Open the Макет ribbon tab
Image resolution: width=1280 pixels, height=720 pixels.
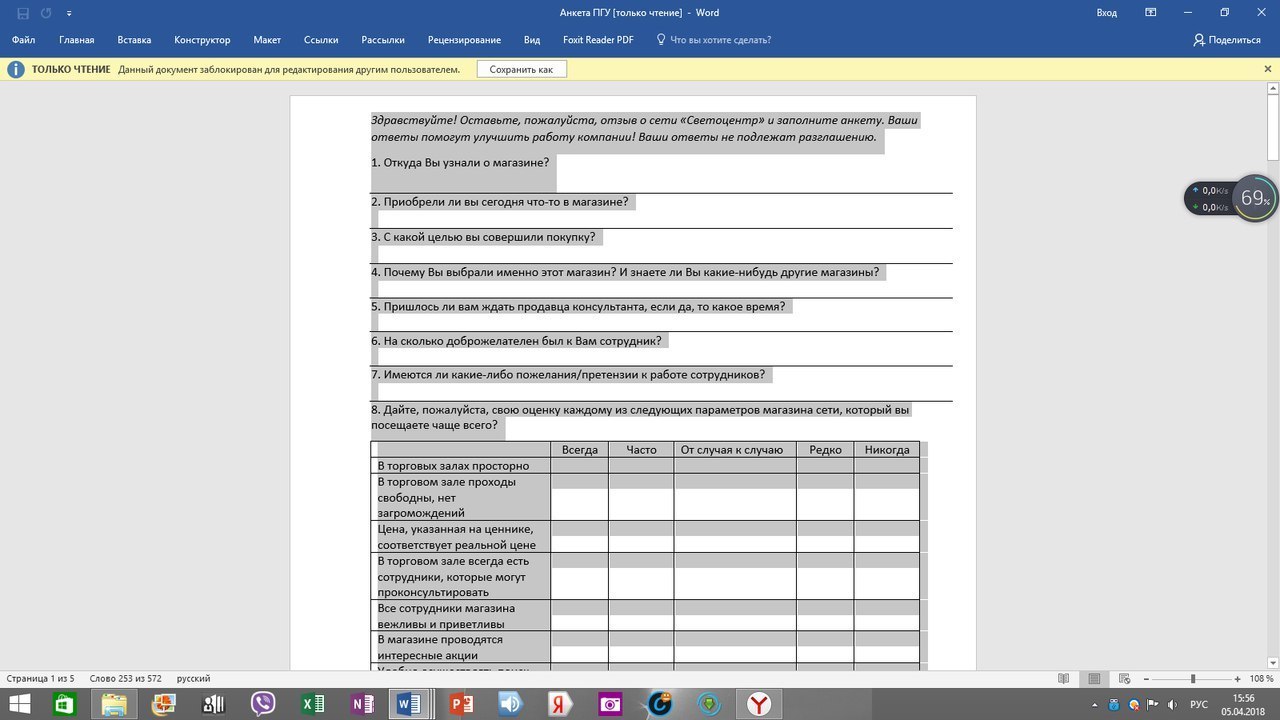click(x=267, y=40)
